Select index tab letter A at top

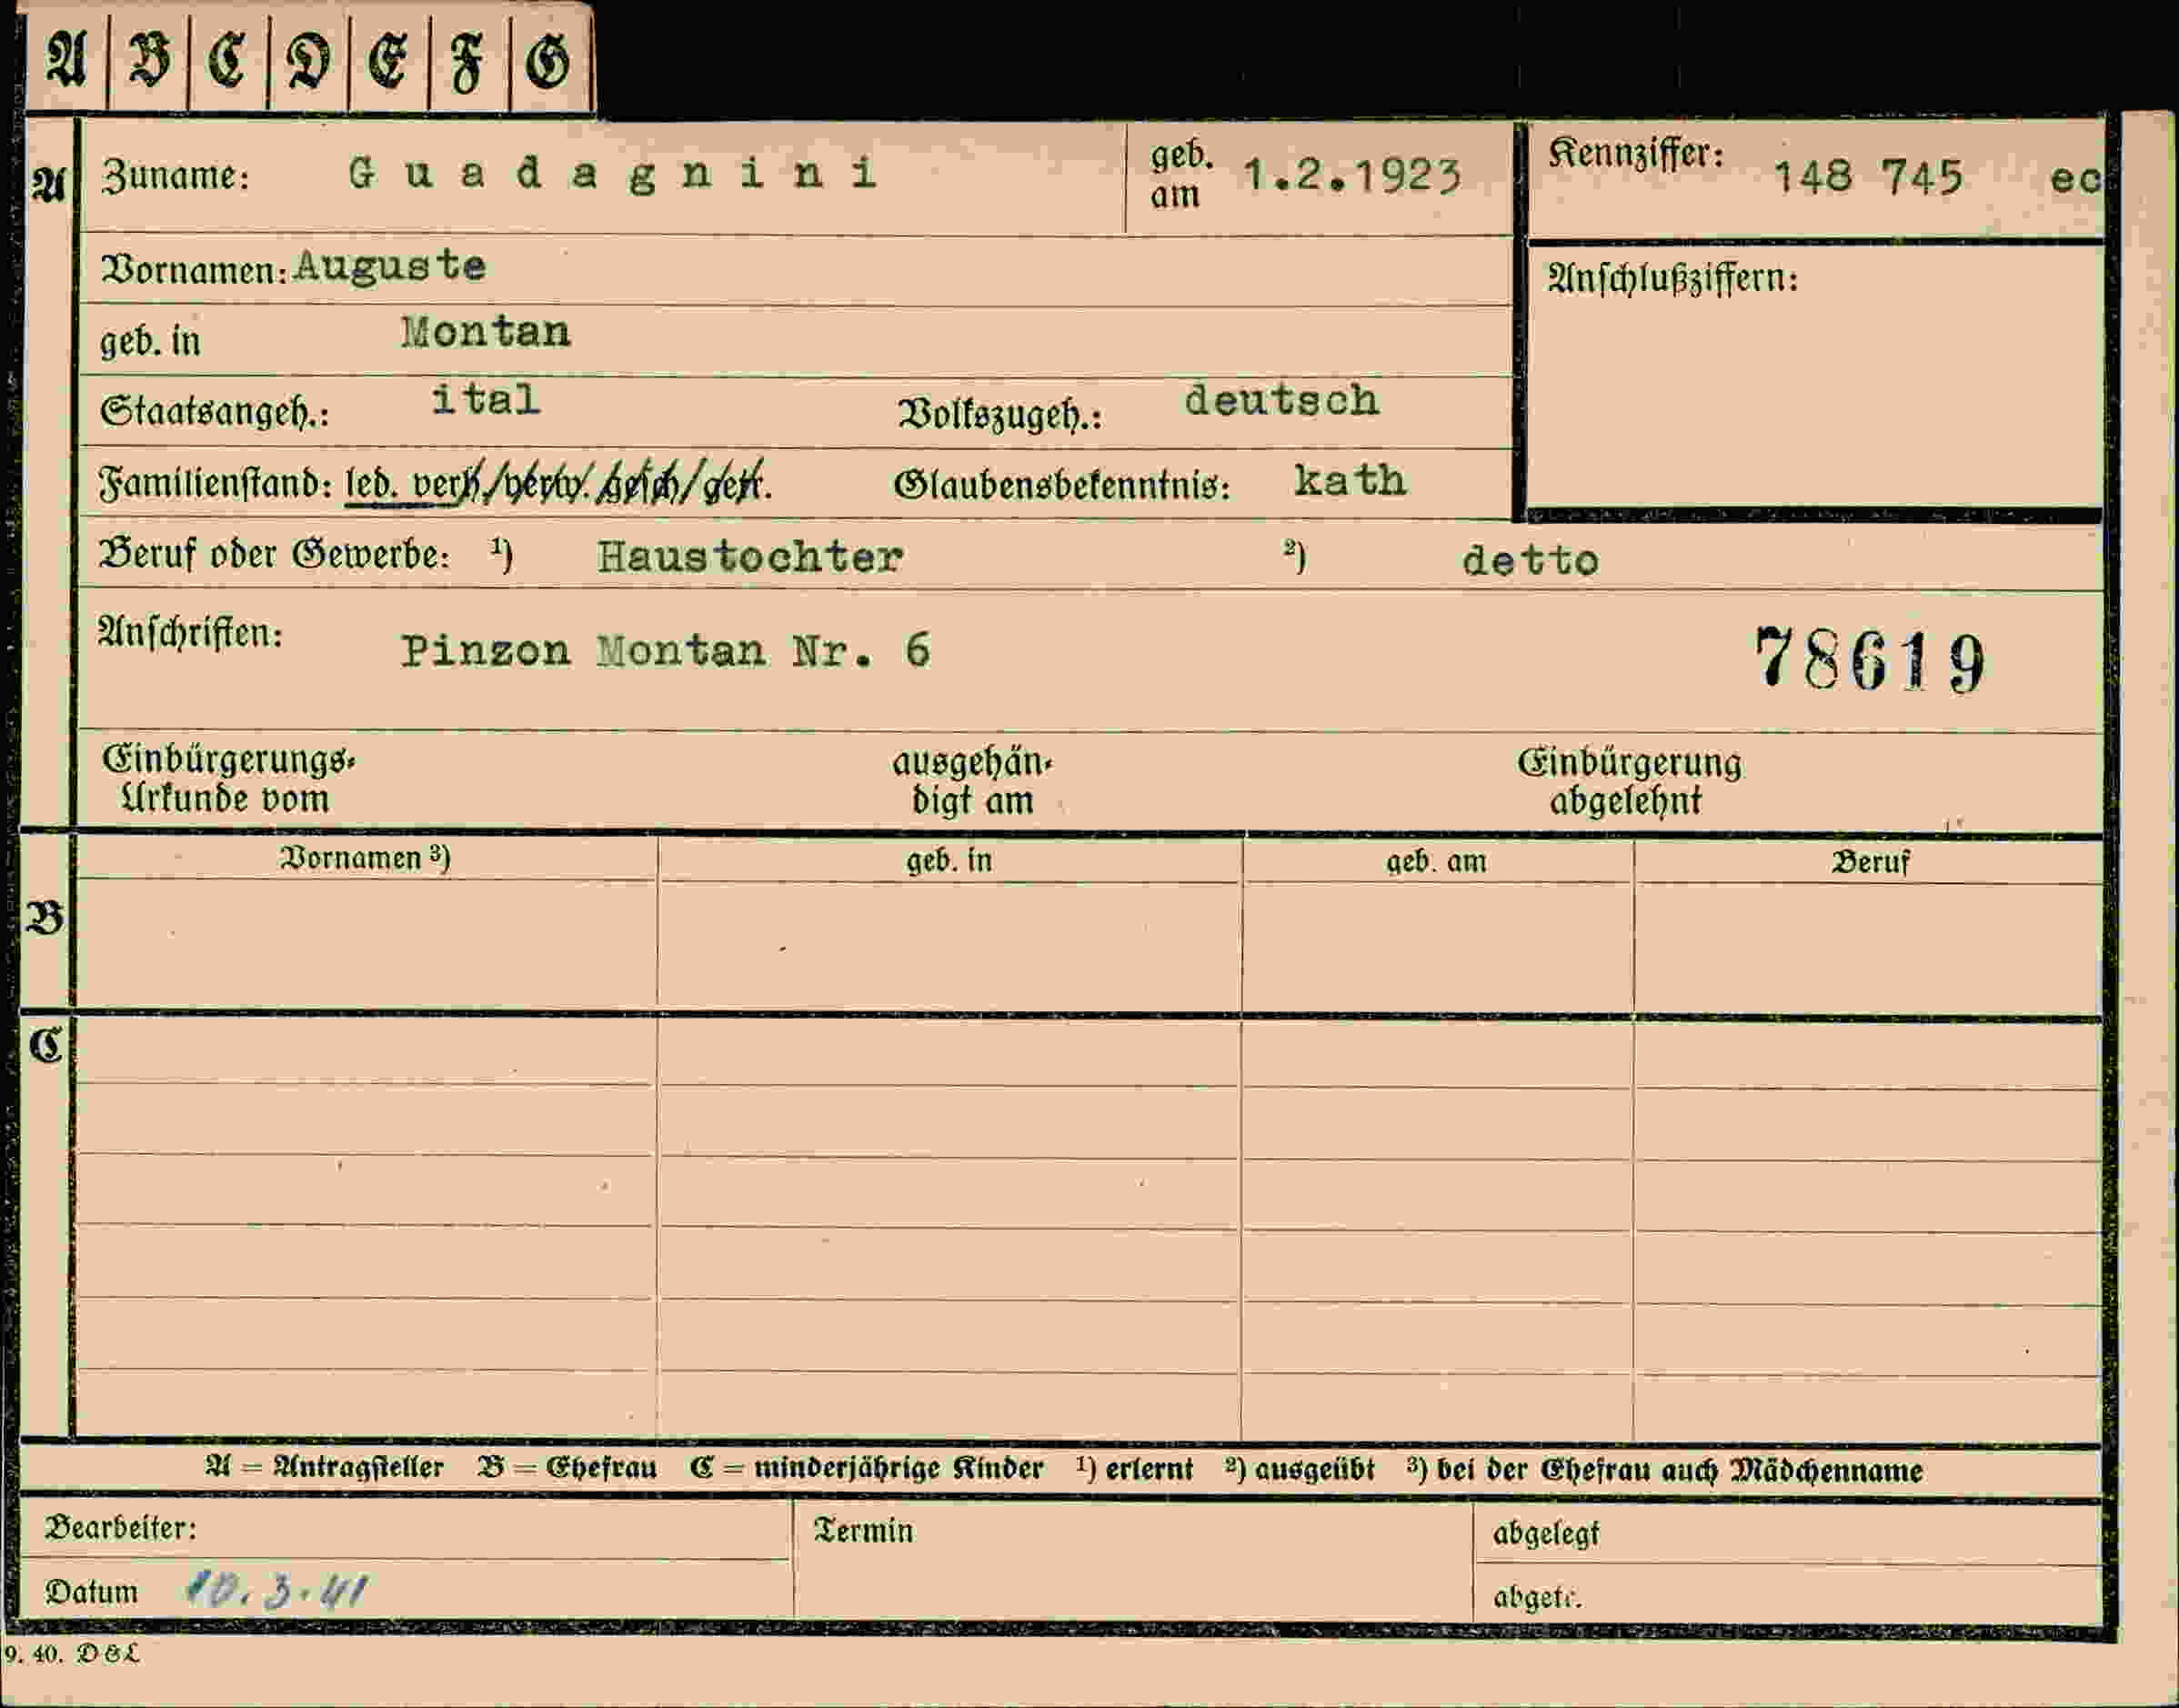pyautogui.click(x=66, y=58)
